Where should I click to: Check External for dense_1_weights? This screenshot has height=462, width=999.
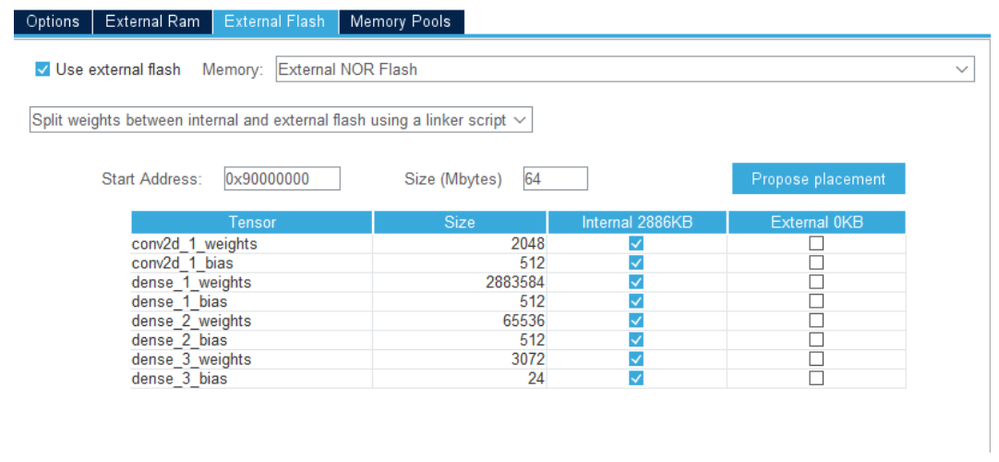(816, 282)
